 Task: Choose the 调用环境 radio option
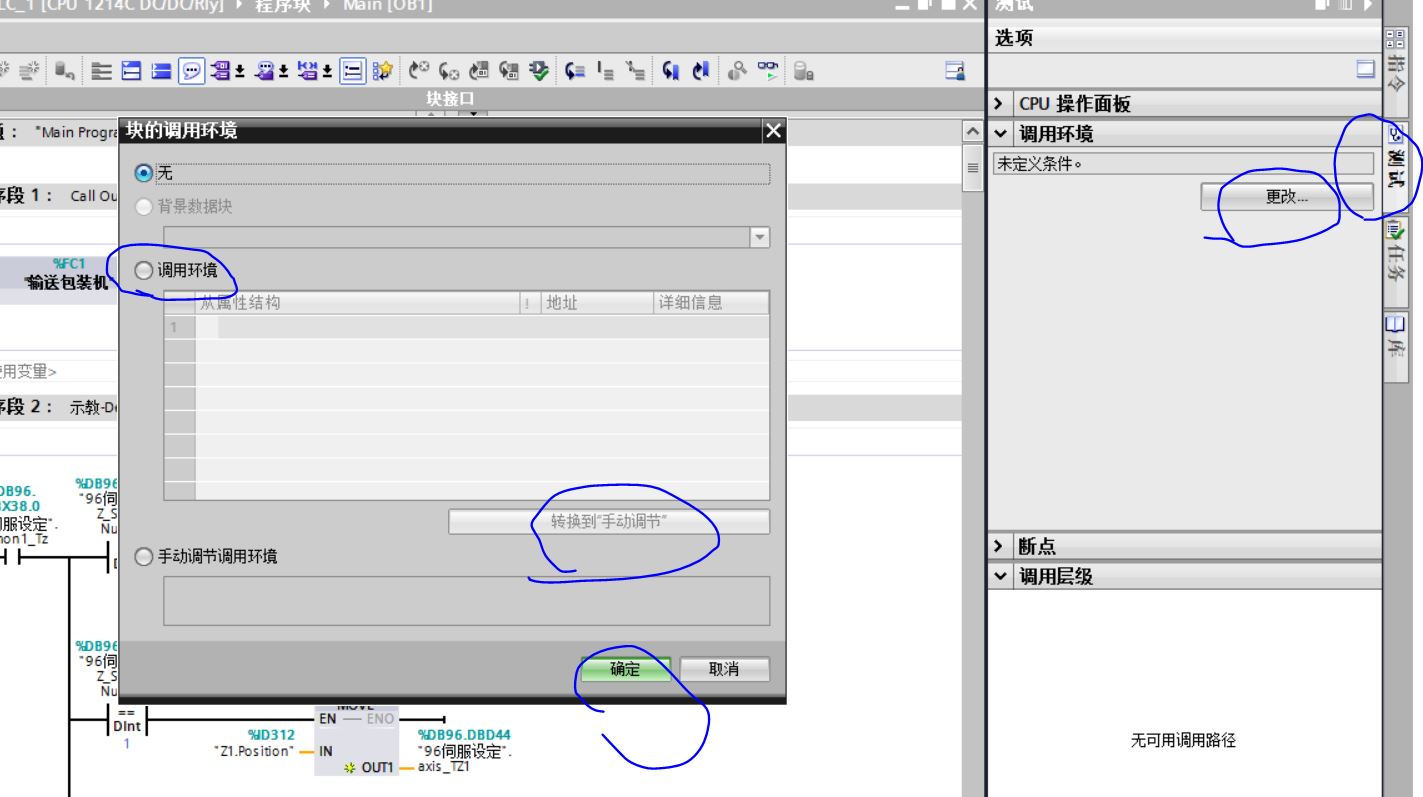tap(144, 270)
